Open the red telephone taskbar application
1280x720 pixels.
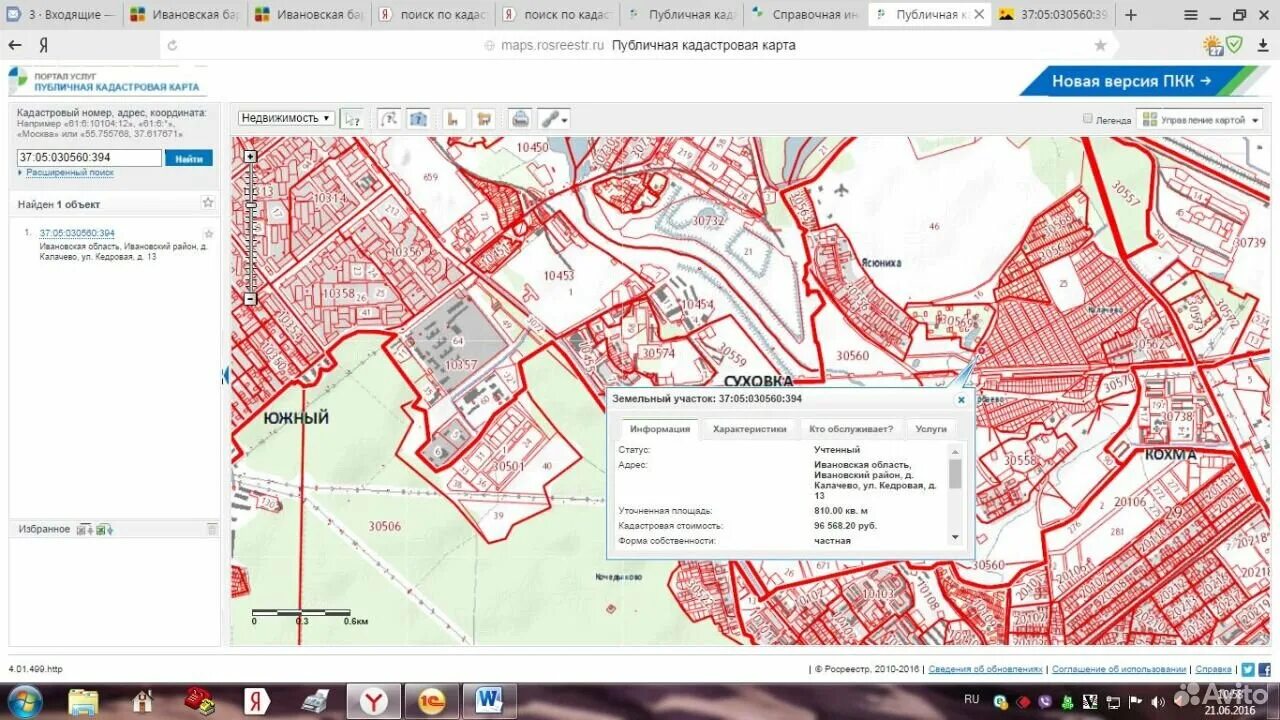[x=200, y=701]
